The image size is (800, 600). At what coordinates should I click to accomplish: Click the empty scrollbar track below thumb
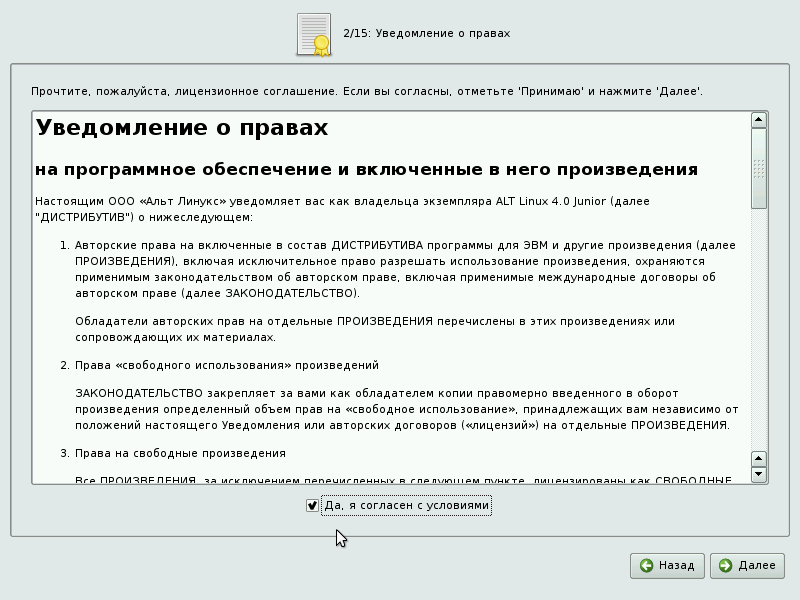coord(759,330)
